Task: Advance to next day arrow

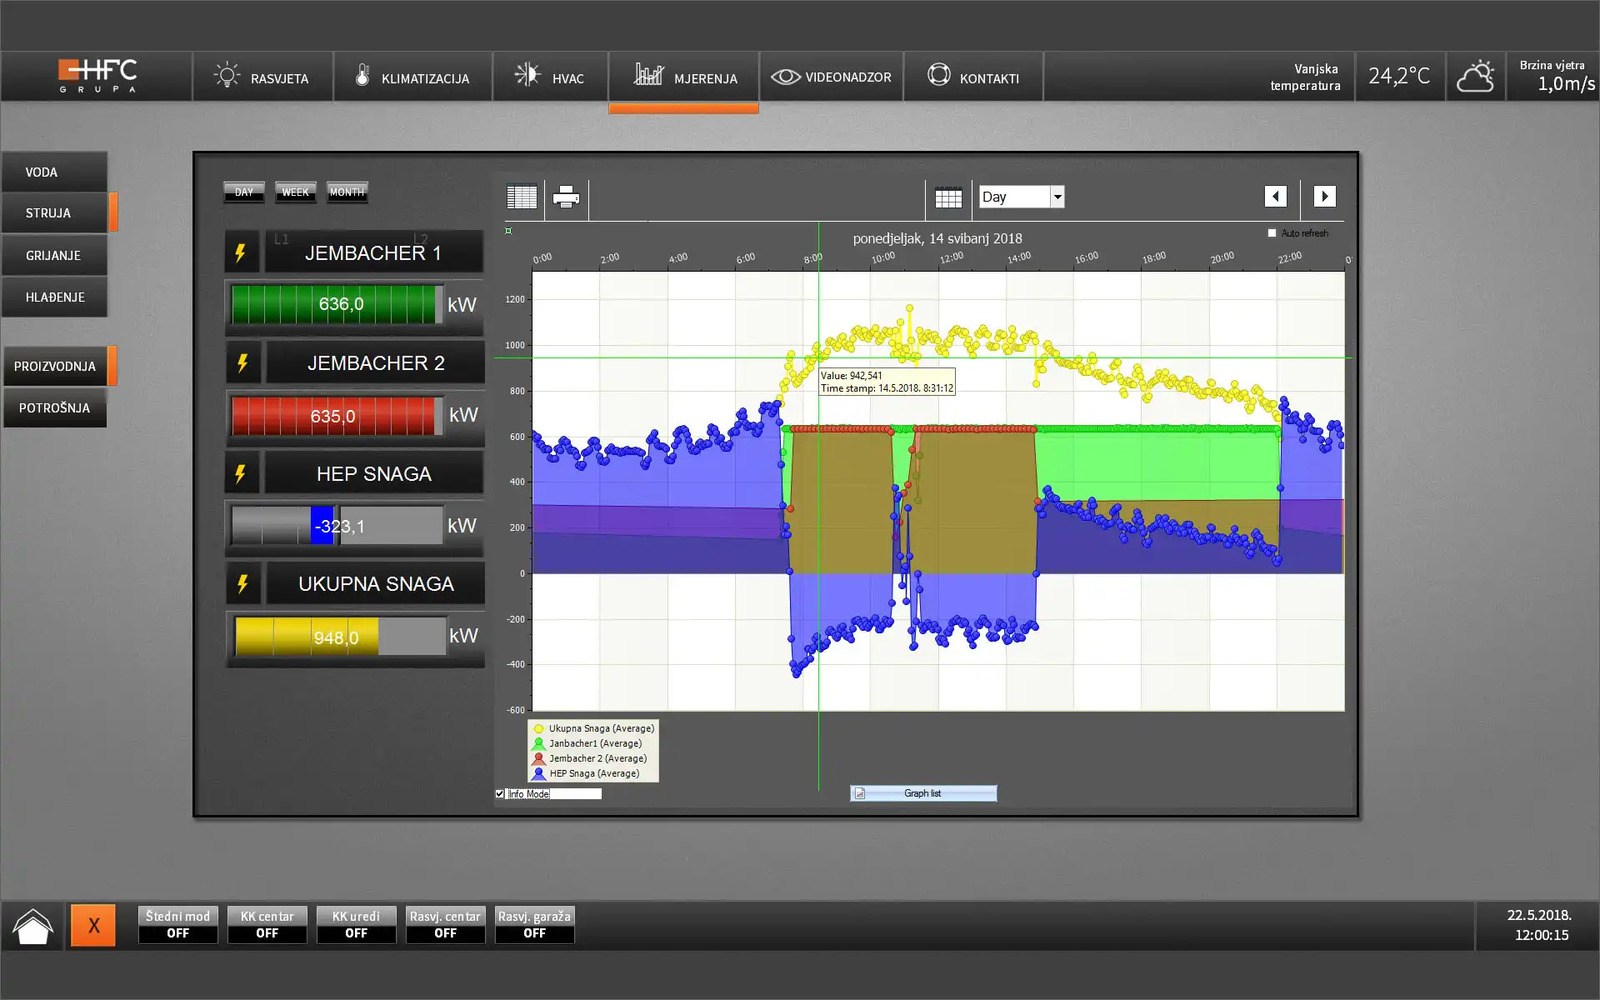Action: pos(1324,197)
